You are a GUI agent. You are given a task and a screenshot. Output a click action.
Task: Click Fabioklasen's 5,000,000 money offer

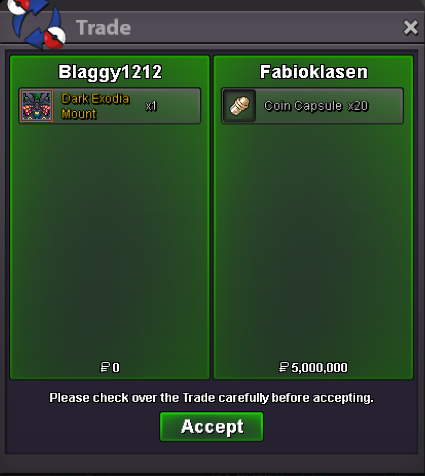[x=319, y=368]
